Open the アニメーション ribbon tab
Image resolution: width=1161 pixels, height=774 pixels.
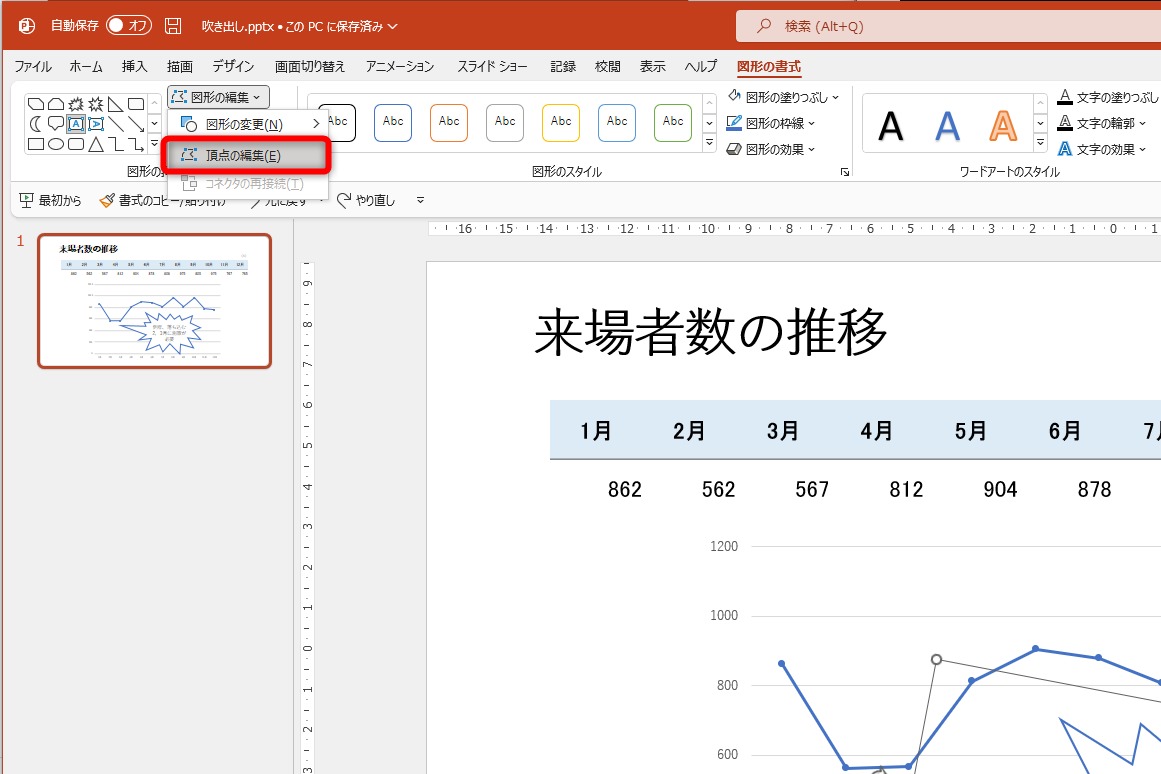[399, 66]
